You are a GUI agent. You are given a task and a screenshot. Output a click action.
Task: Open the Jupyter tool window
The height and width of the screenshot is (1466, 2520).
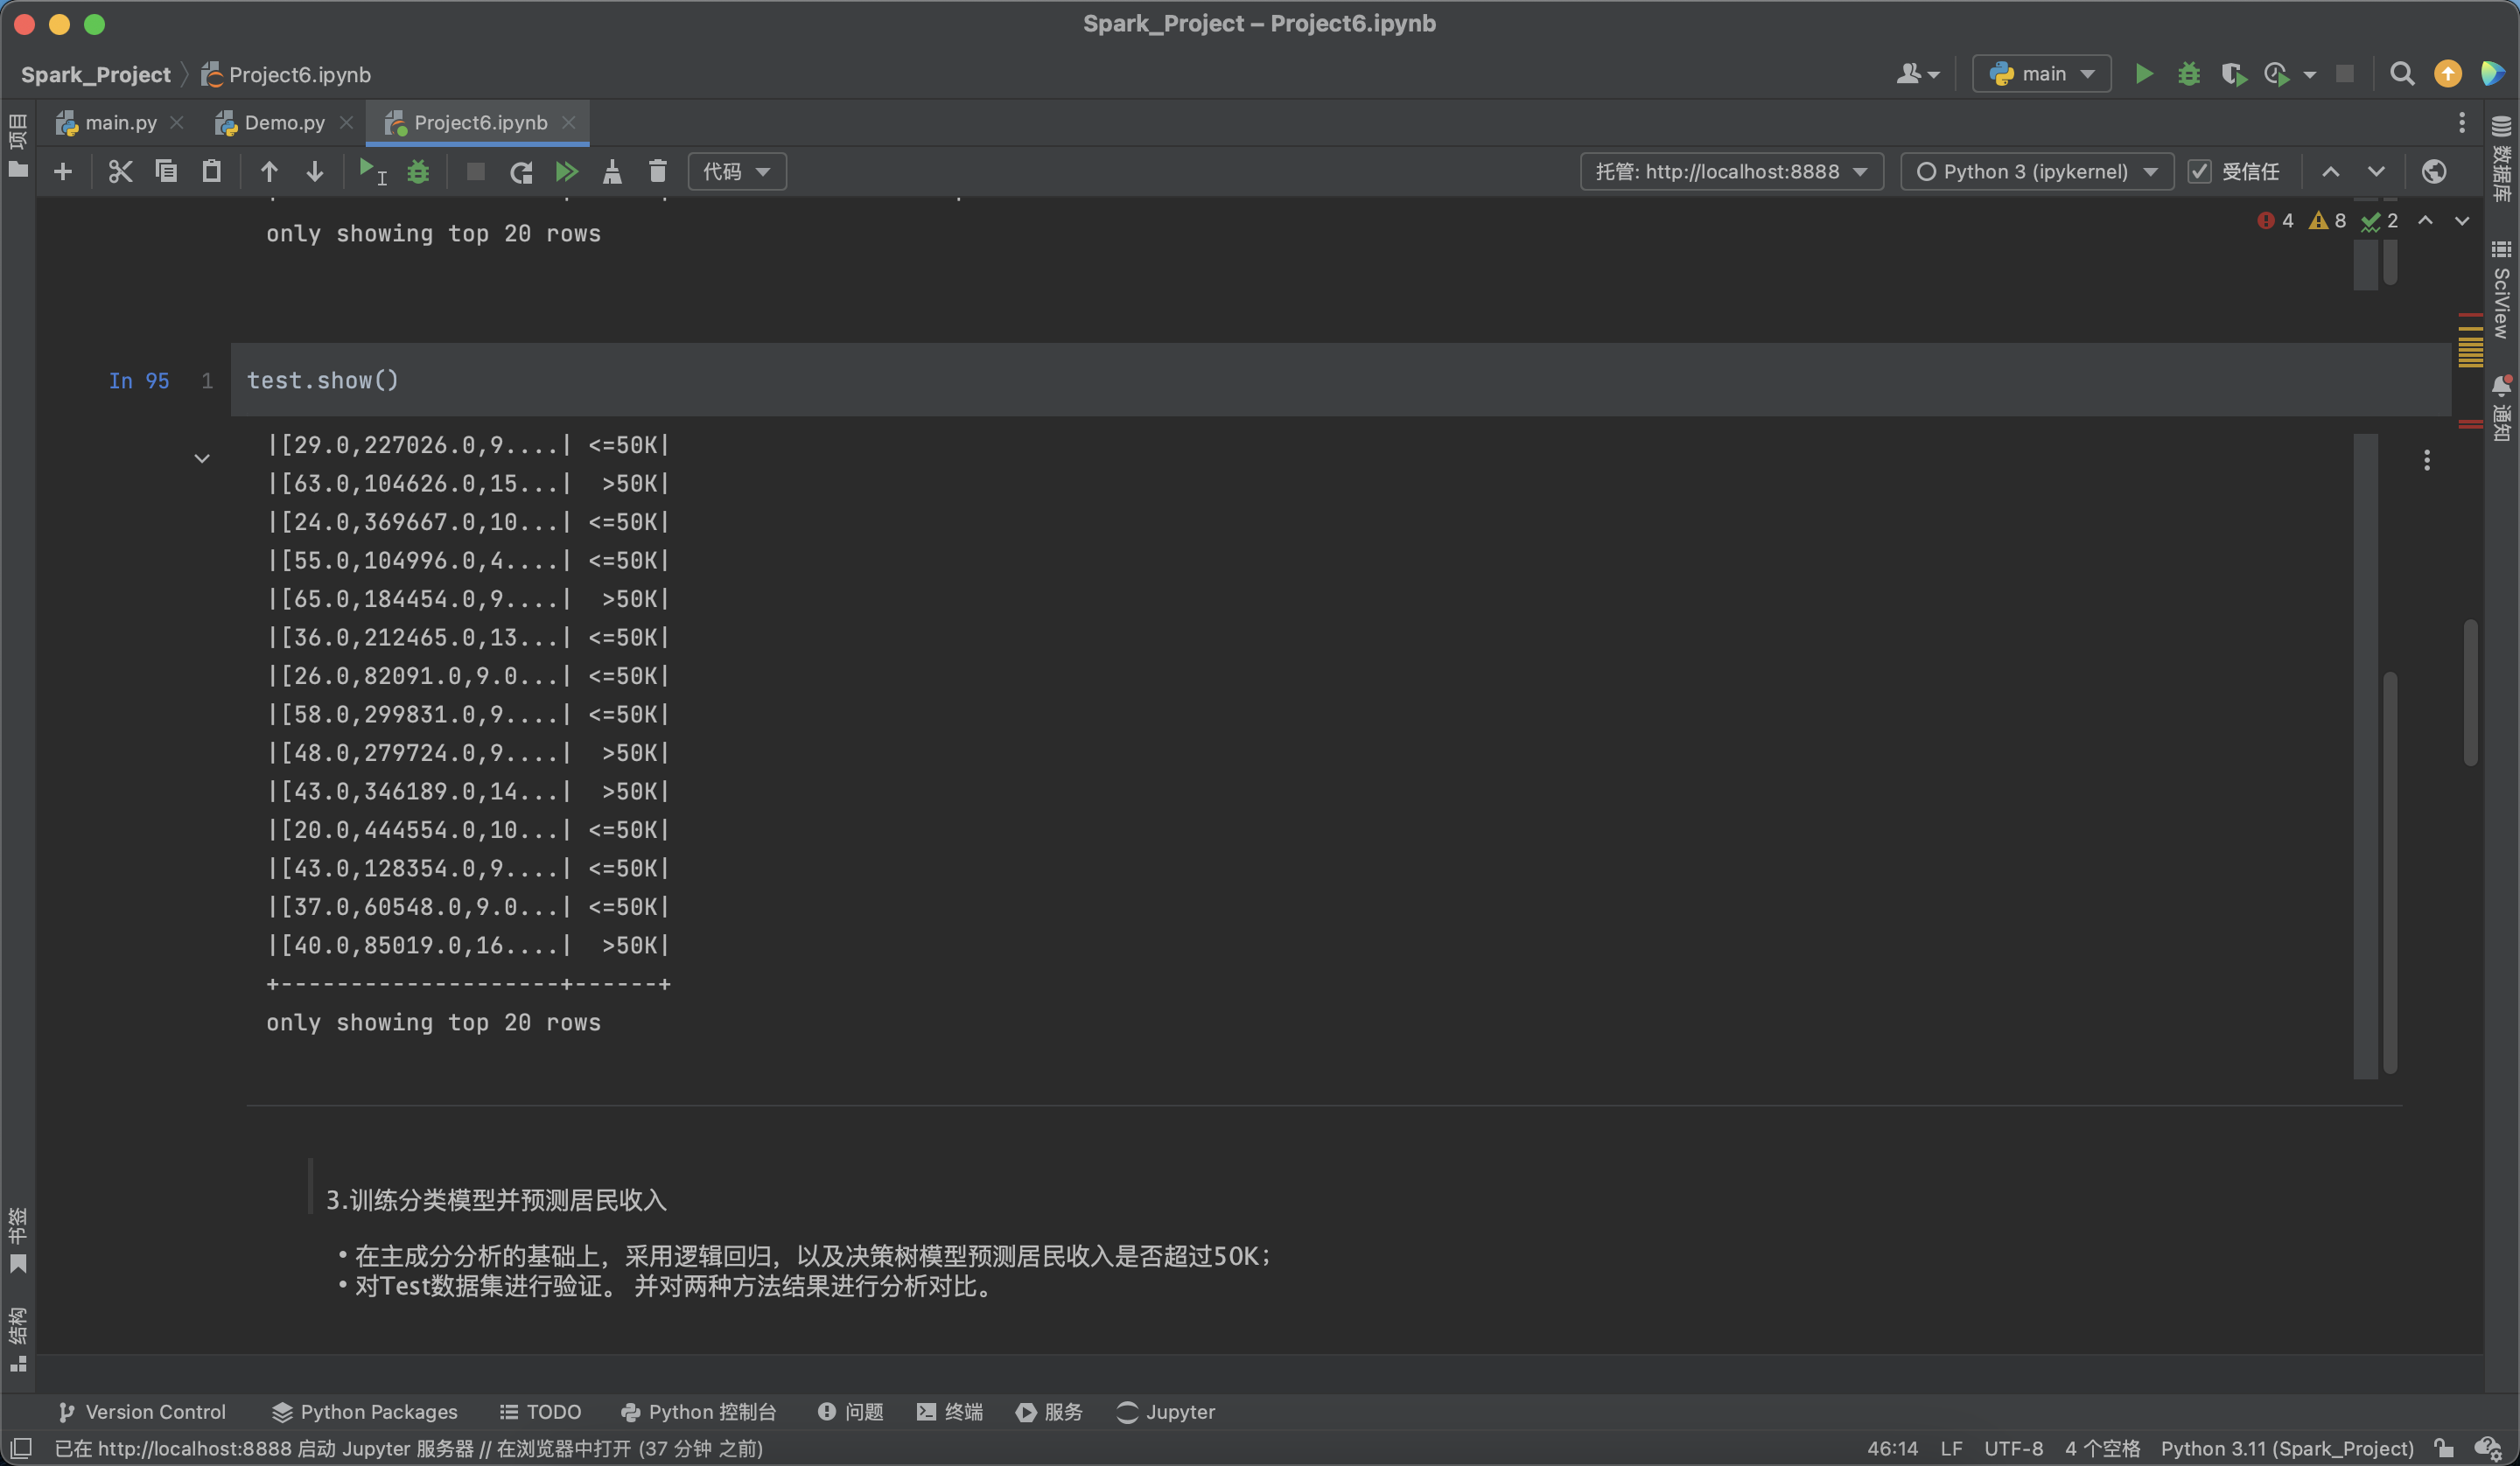click(x=1166, y=1412)
